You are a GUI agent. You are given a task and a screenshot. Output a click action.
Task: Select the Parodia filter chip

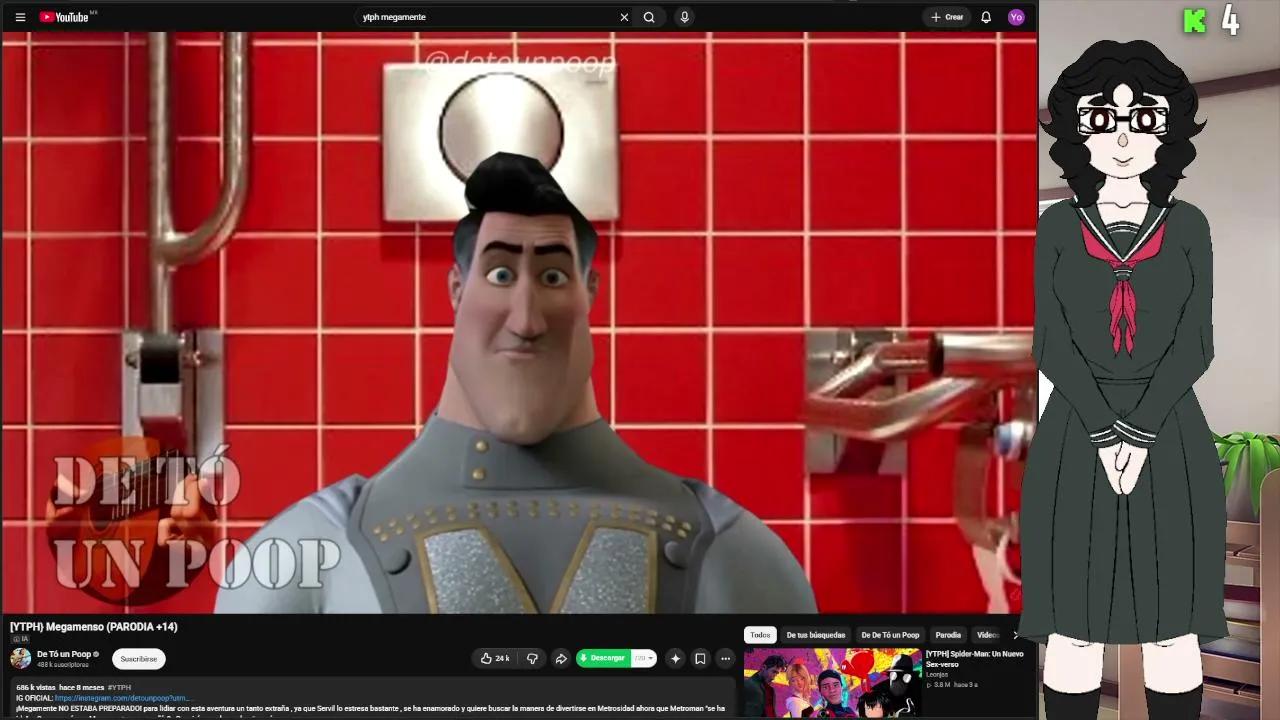coord(948,635)
